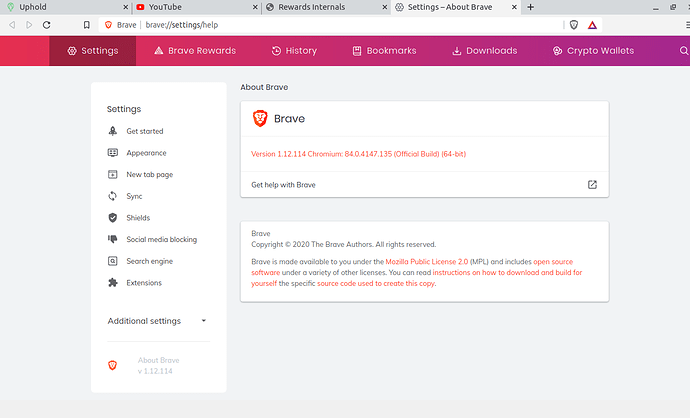Click the About Brave page heading
This screenshot has width=690, height=418.
click(x=264, y=87)
